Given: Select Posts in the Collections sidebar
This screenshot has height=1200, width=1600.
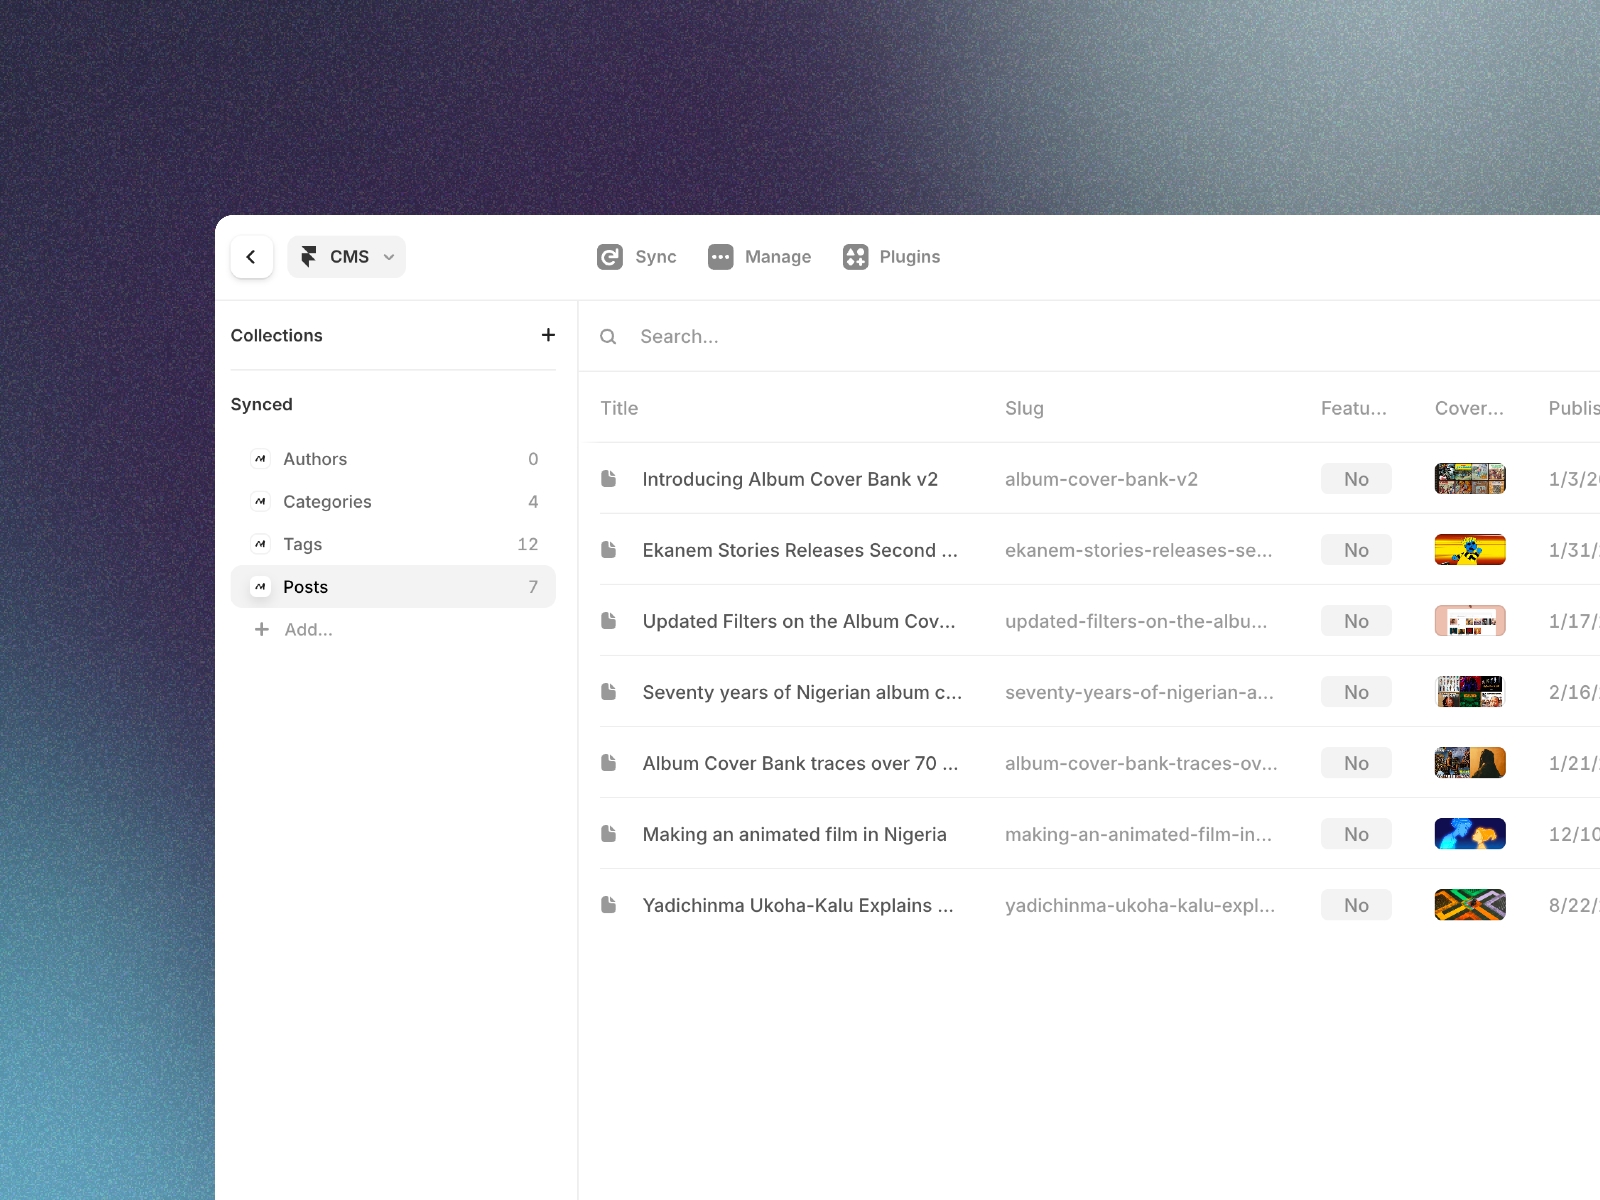Looking at the screenshot, I should point(306,587).
